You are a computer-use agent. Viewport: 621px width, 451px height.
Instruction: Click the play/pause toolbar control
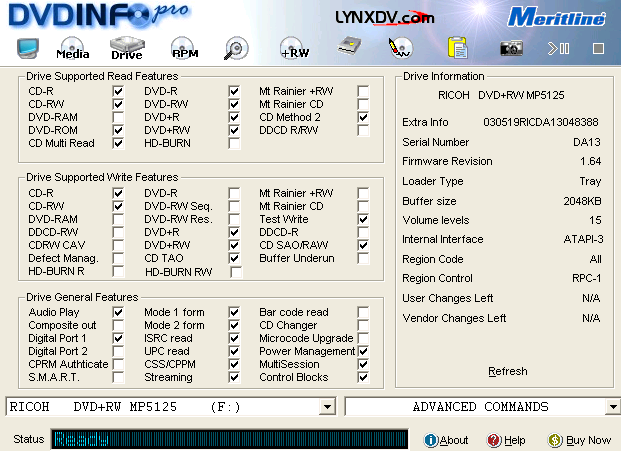(x=558, y=49)
